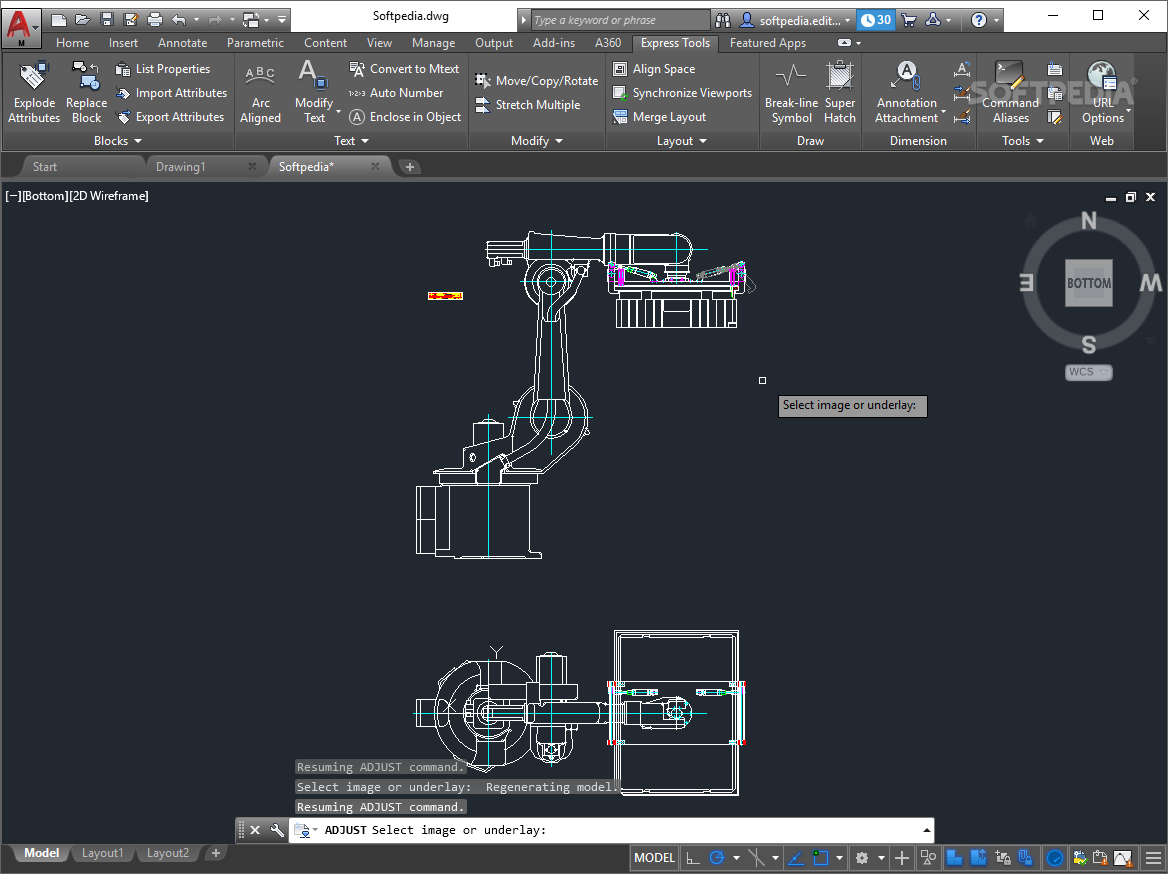The width and height of the screenshot is (1168, 874).
Task: Expand the Quick Access Toolbar customize arrow
Action: 282,20
